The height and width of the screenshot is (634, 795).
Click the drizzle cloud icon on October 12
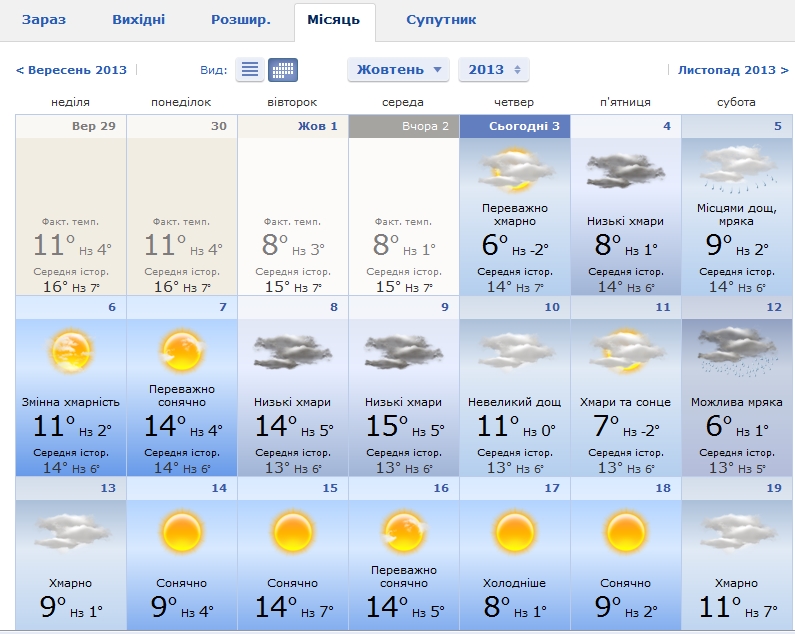point(736,352)
